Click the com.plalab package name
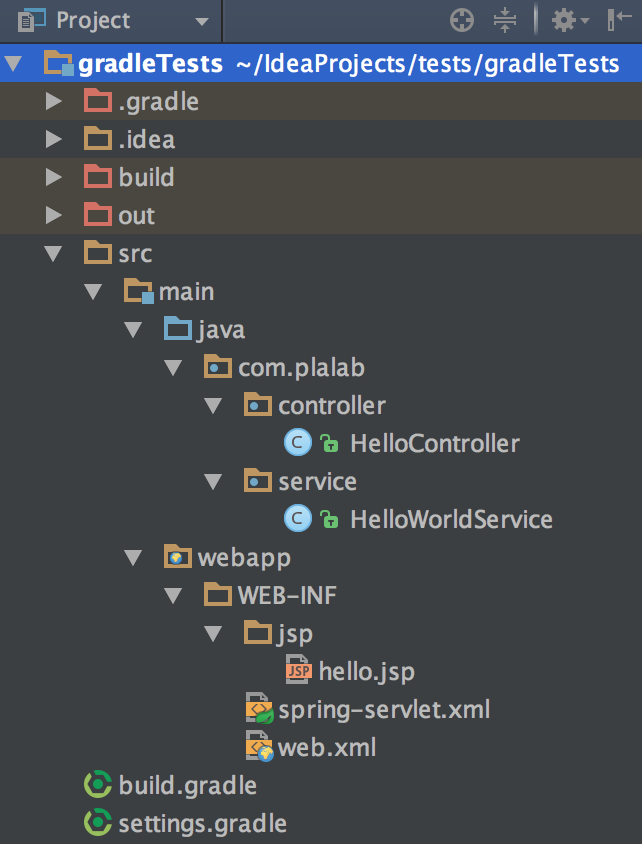The width and height of the screenshot is (642, 844). tap(301, 369)
